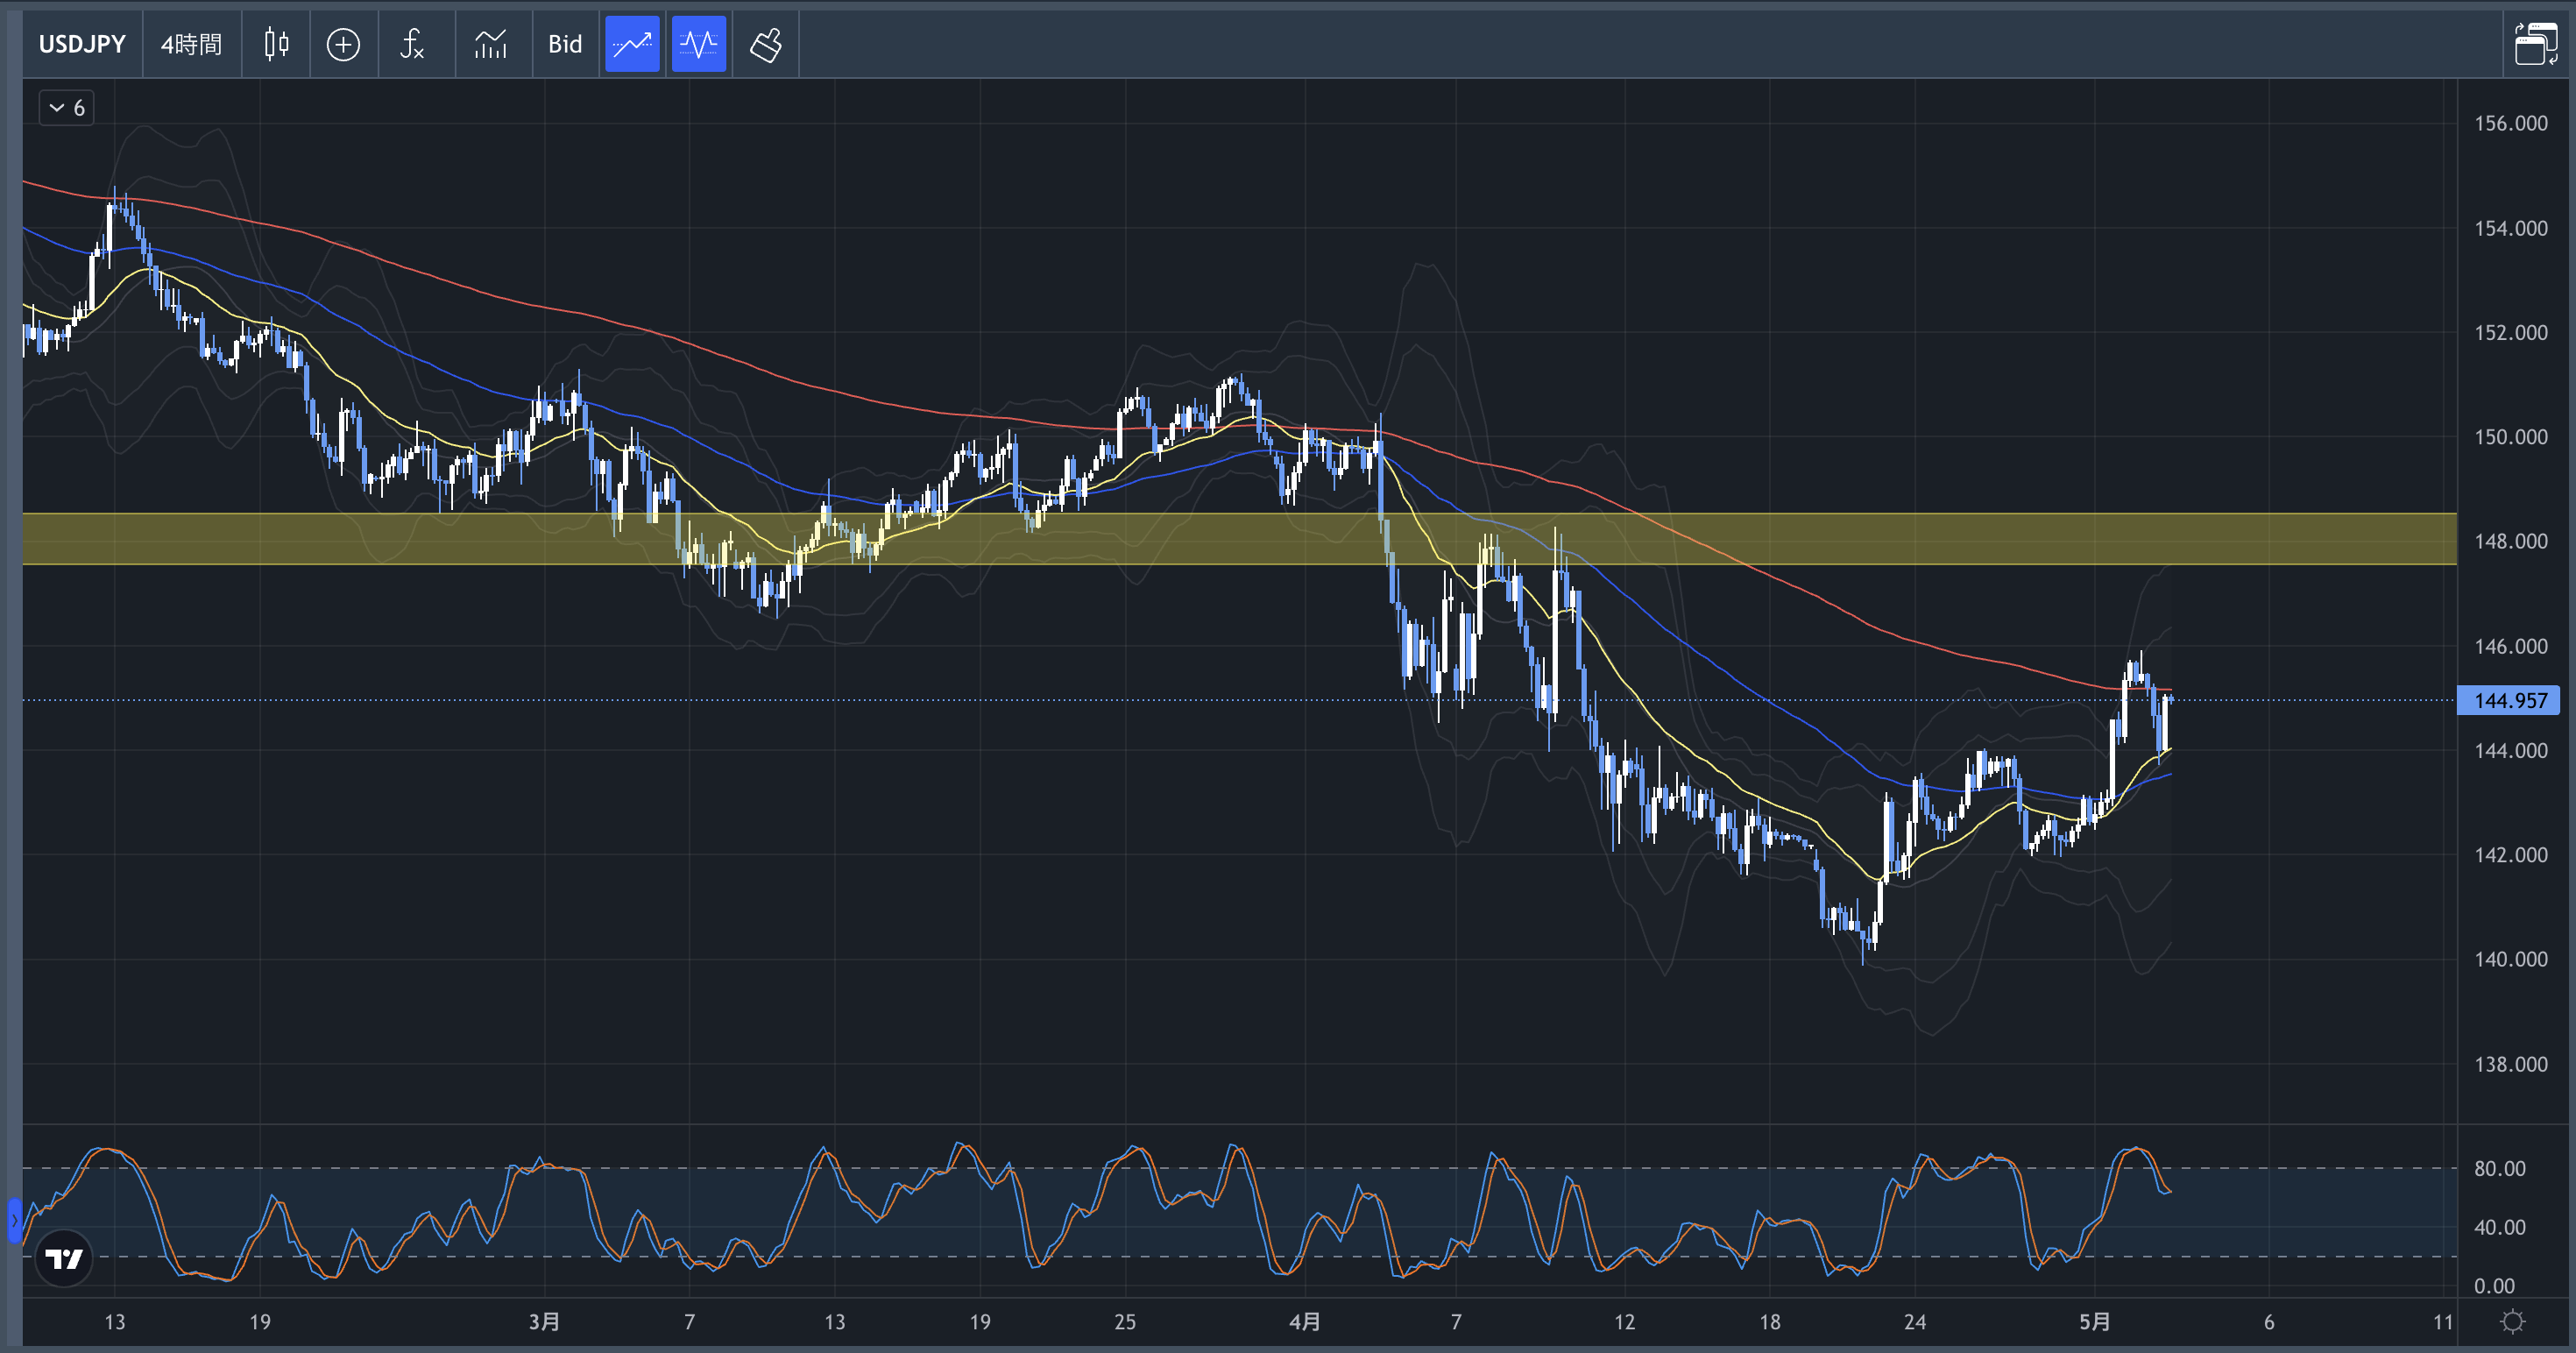Expand the collapsed 6 indicators legend
Screen dimensions: 2576x1353
67,108
